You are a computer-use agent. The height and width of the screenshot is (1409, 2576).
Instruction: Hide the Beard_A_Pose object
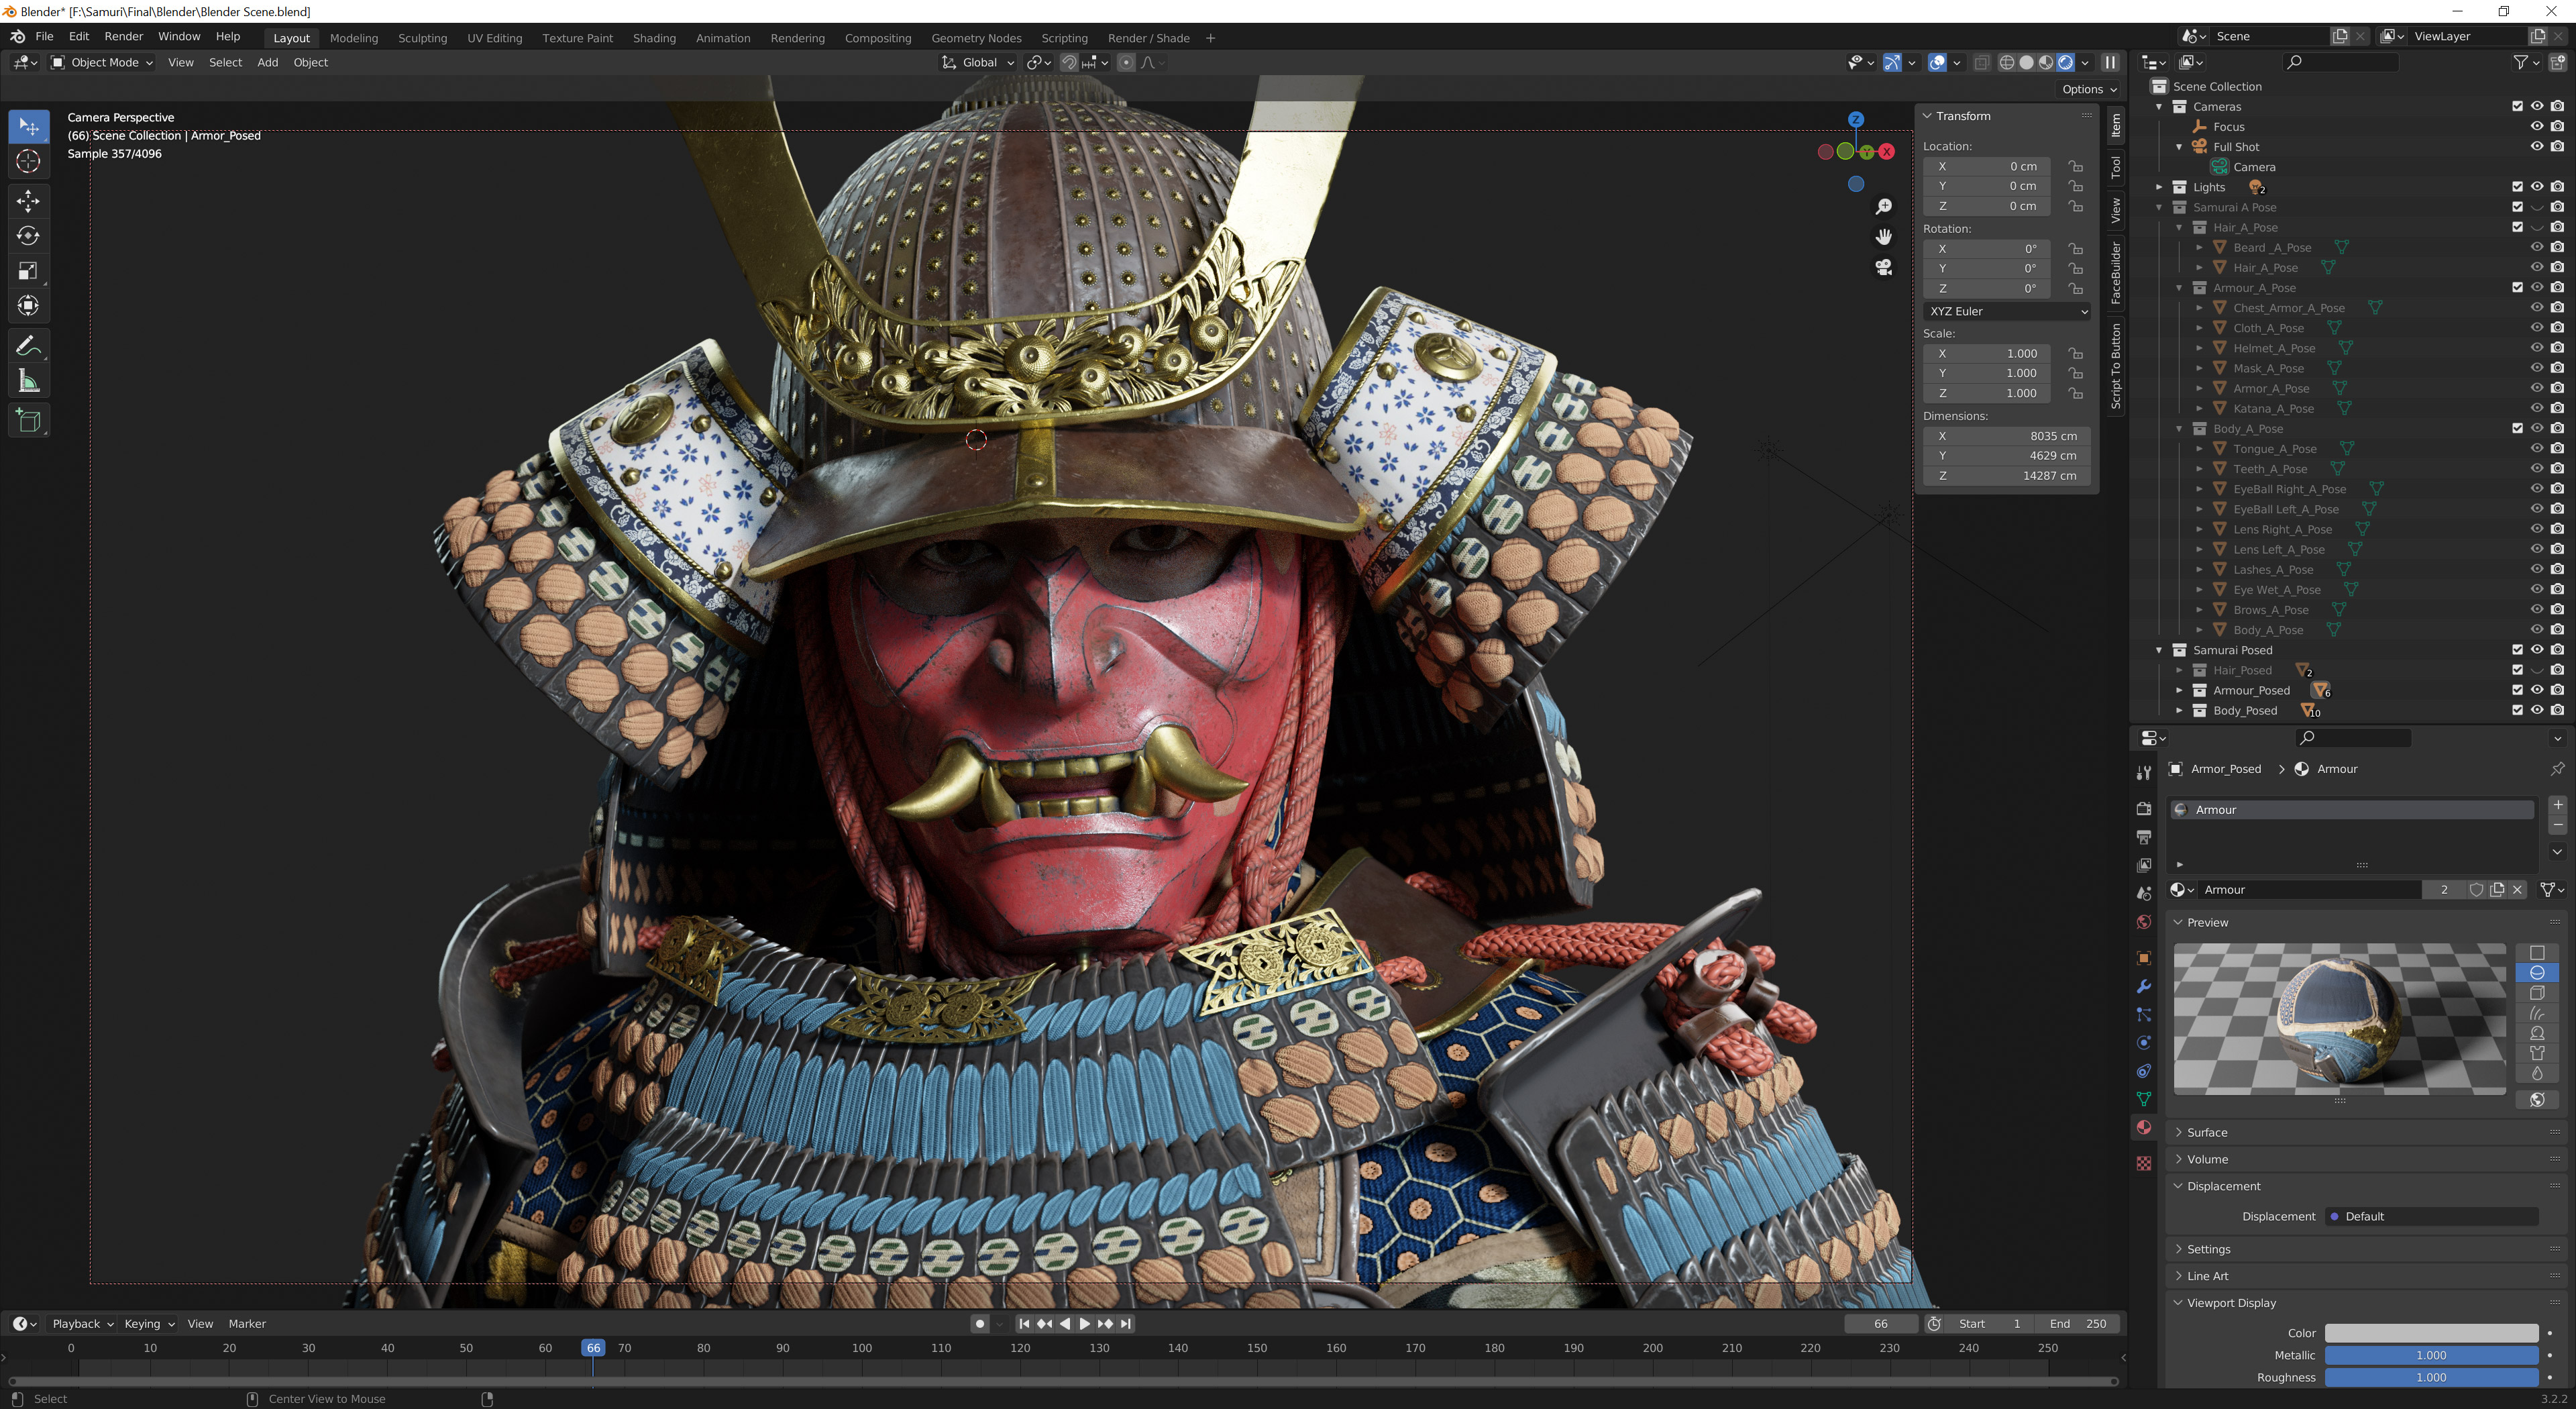pyautogui.click(x=2537, y=247)
